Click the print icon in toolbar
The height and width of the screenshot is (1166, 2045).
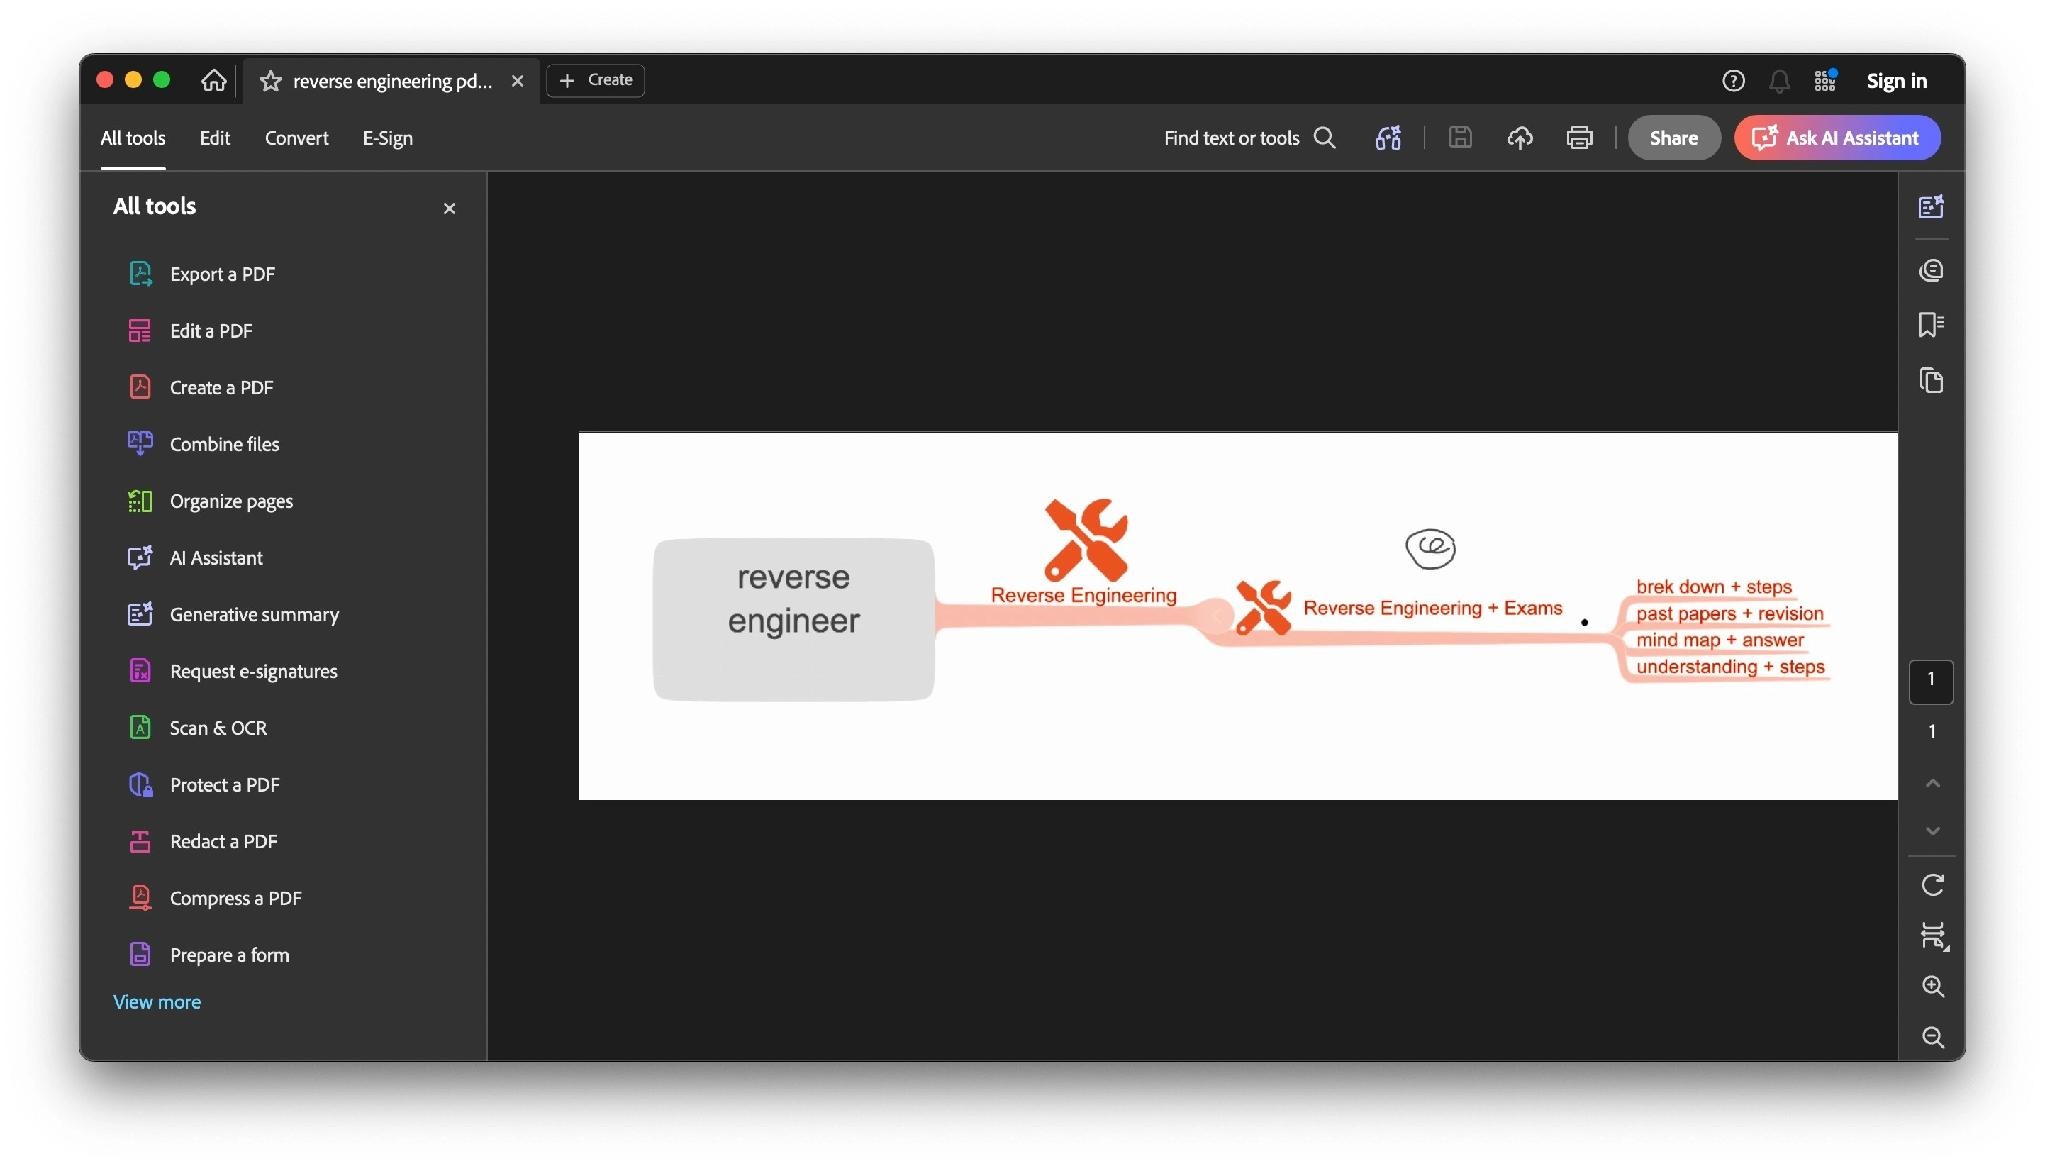click(1579, 138)
